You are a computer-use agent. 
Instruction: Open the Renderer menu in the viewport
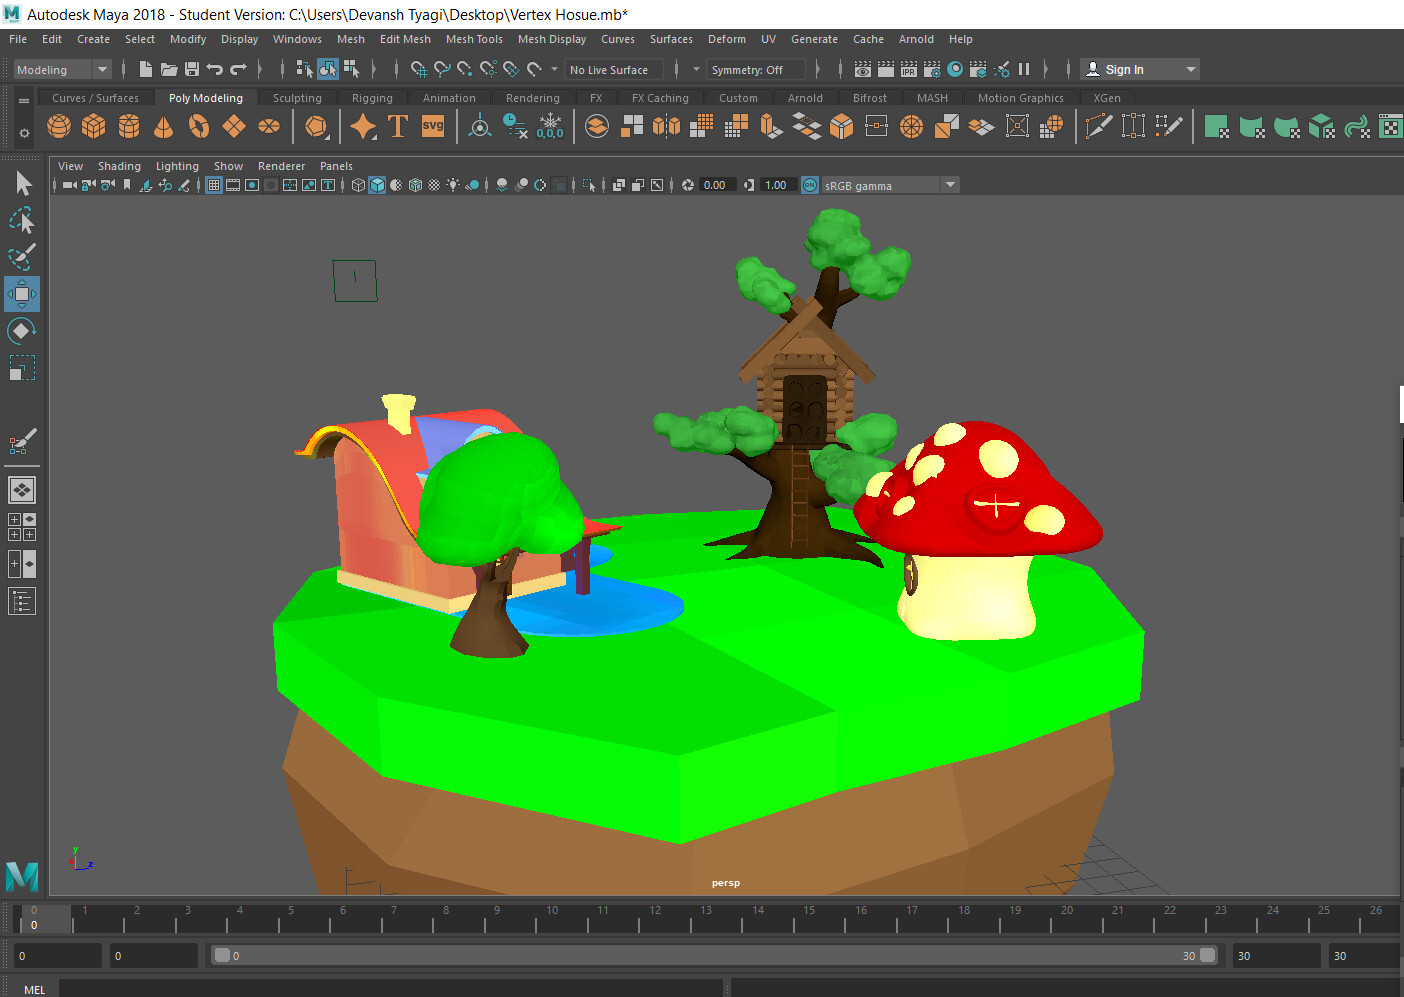click(281, 166)
